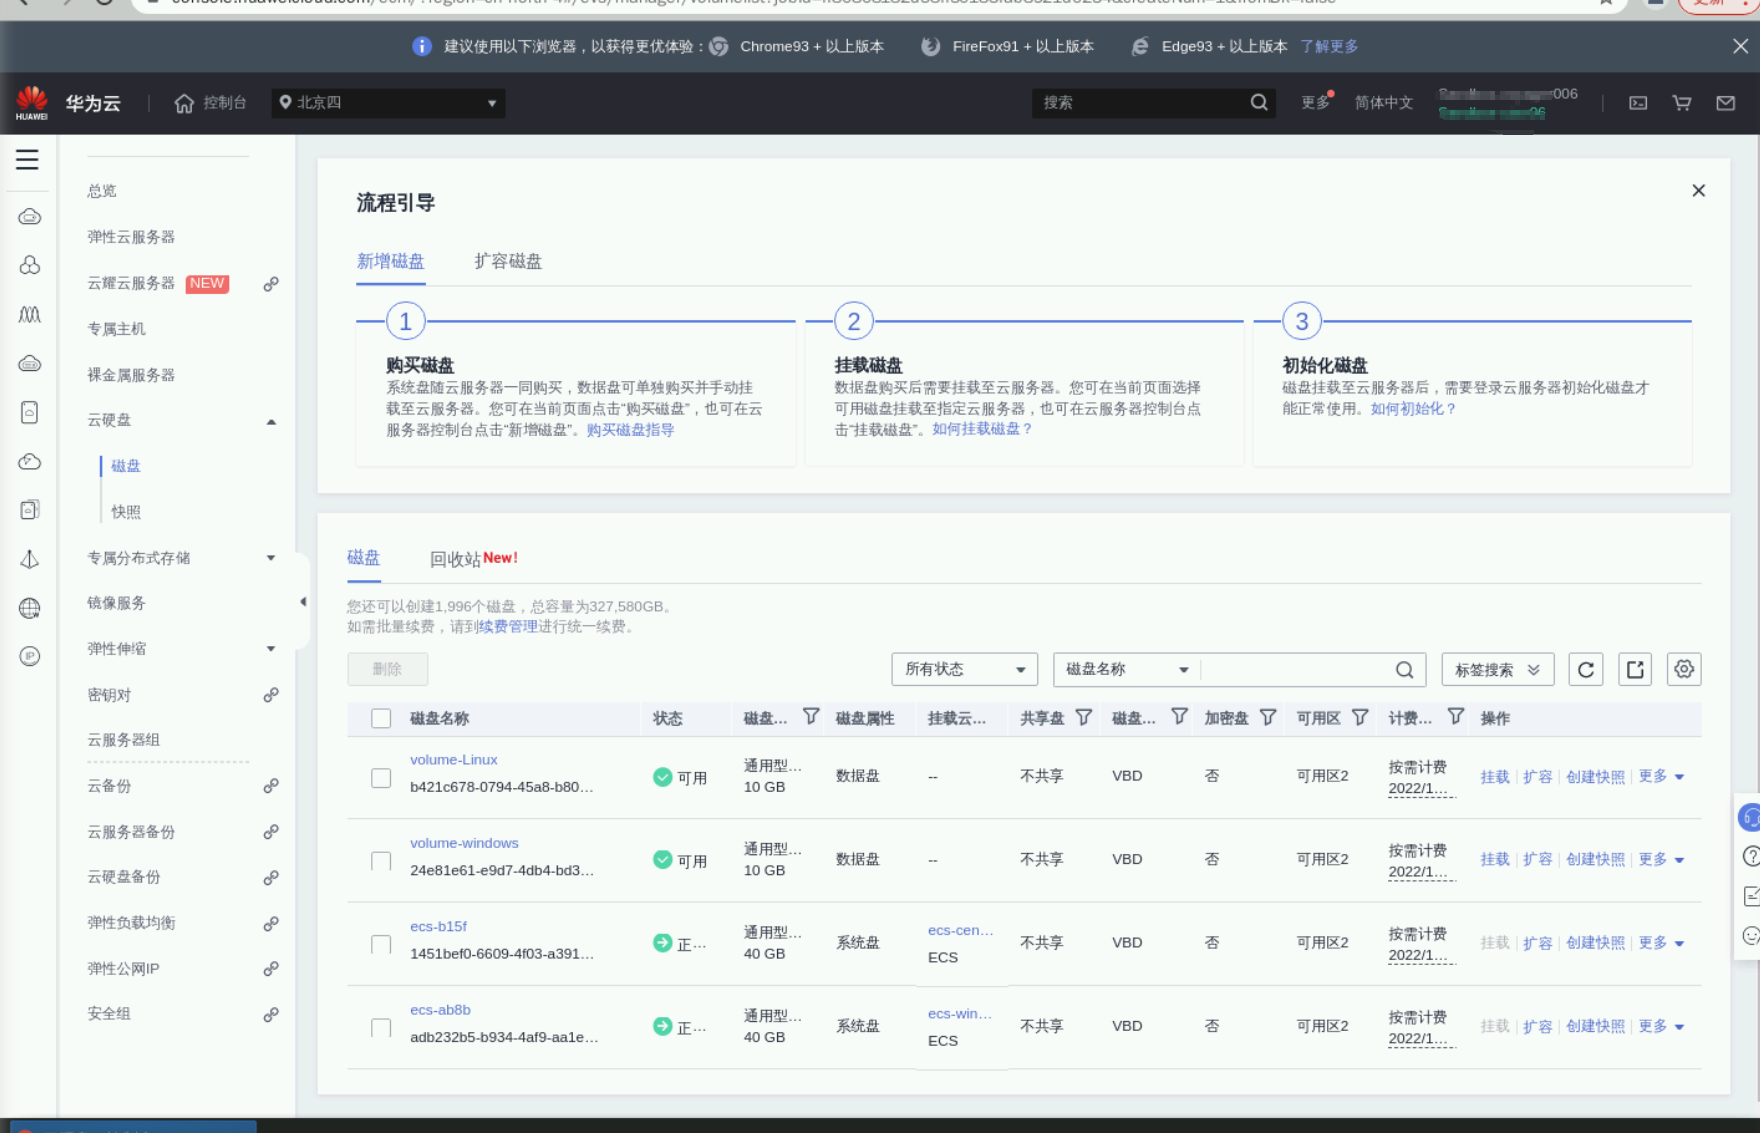Select the 磁盘 list tab
The height and width of the screenshot is (1133, 1760).
click(x=363, y=558)
